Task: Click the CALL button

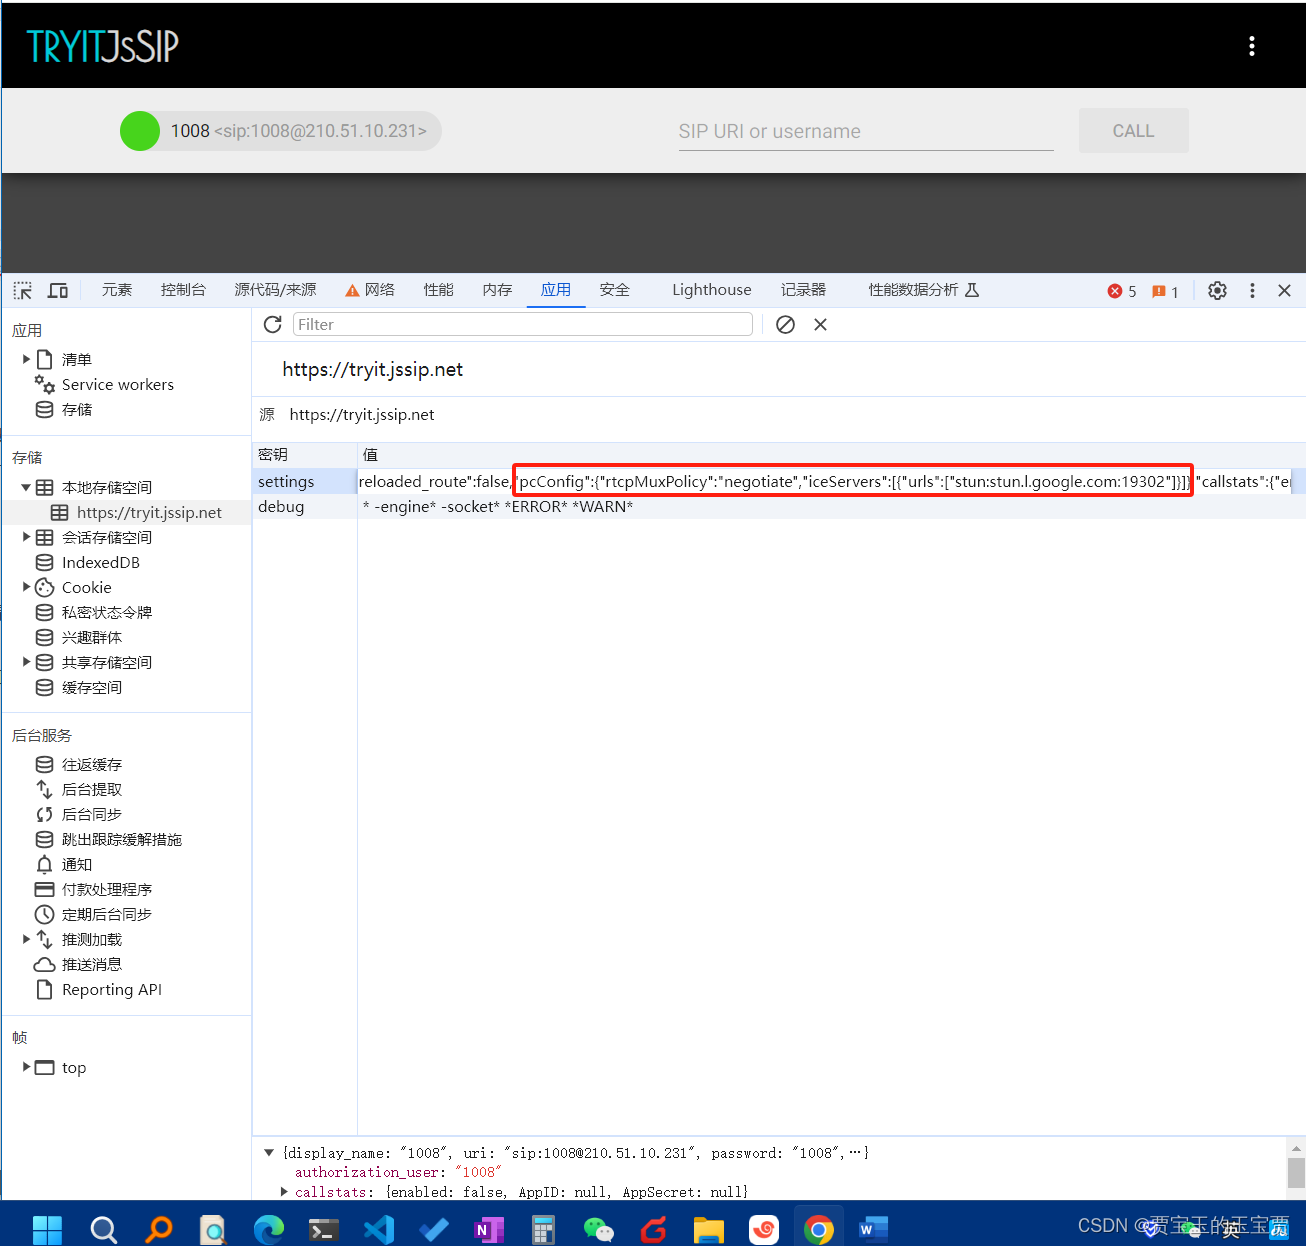Action: (1133, 131)
